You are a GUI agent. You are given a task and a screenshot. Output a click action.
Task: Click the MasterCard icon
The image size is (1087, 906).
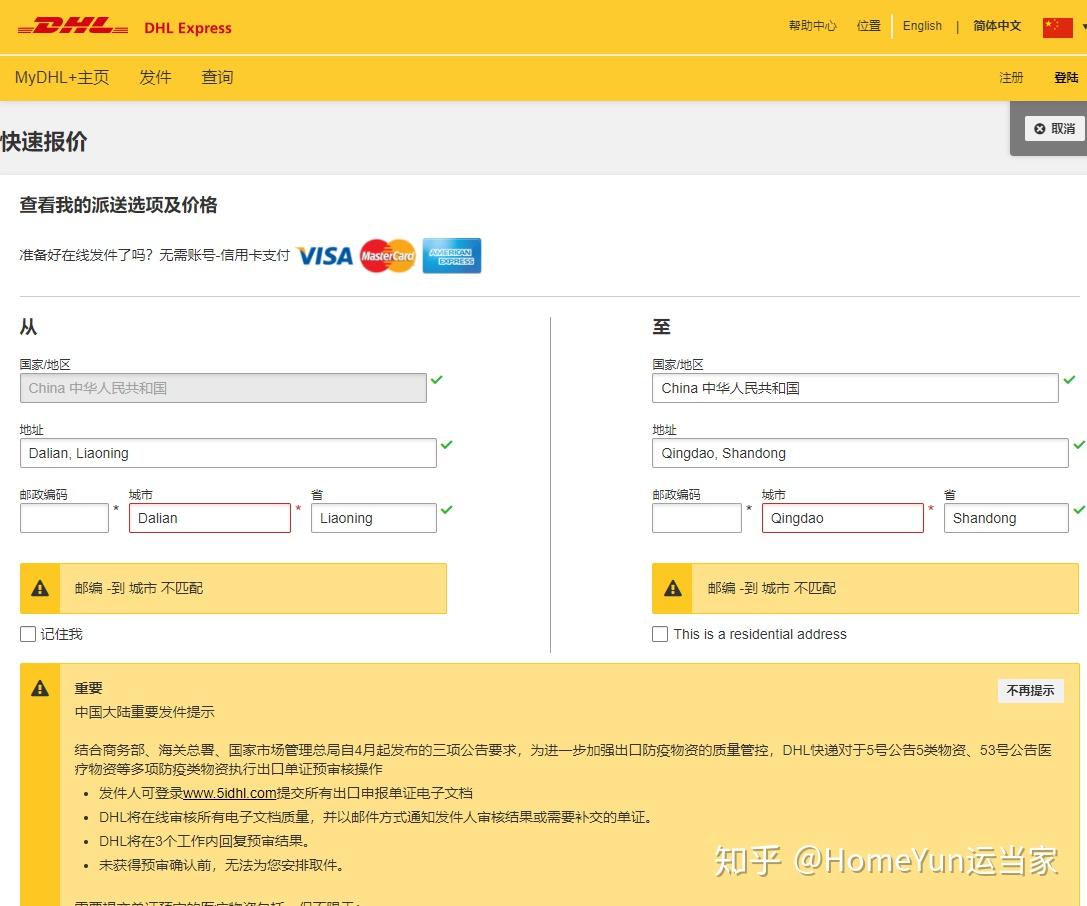[x=388, y=256]
